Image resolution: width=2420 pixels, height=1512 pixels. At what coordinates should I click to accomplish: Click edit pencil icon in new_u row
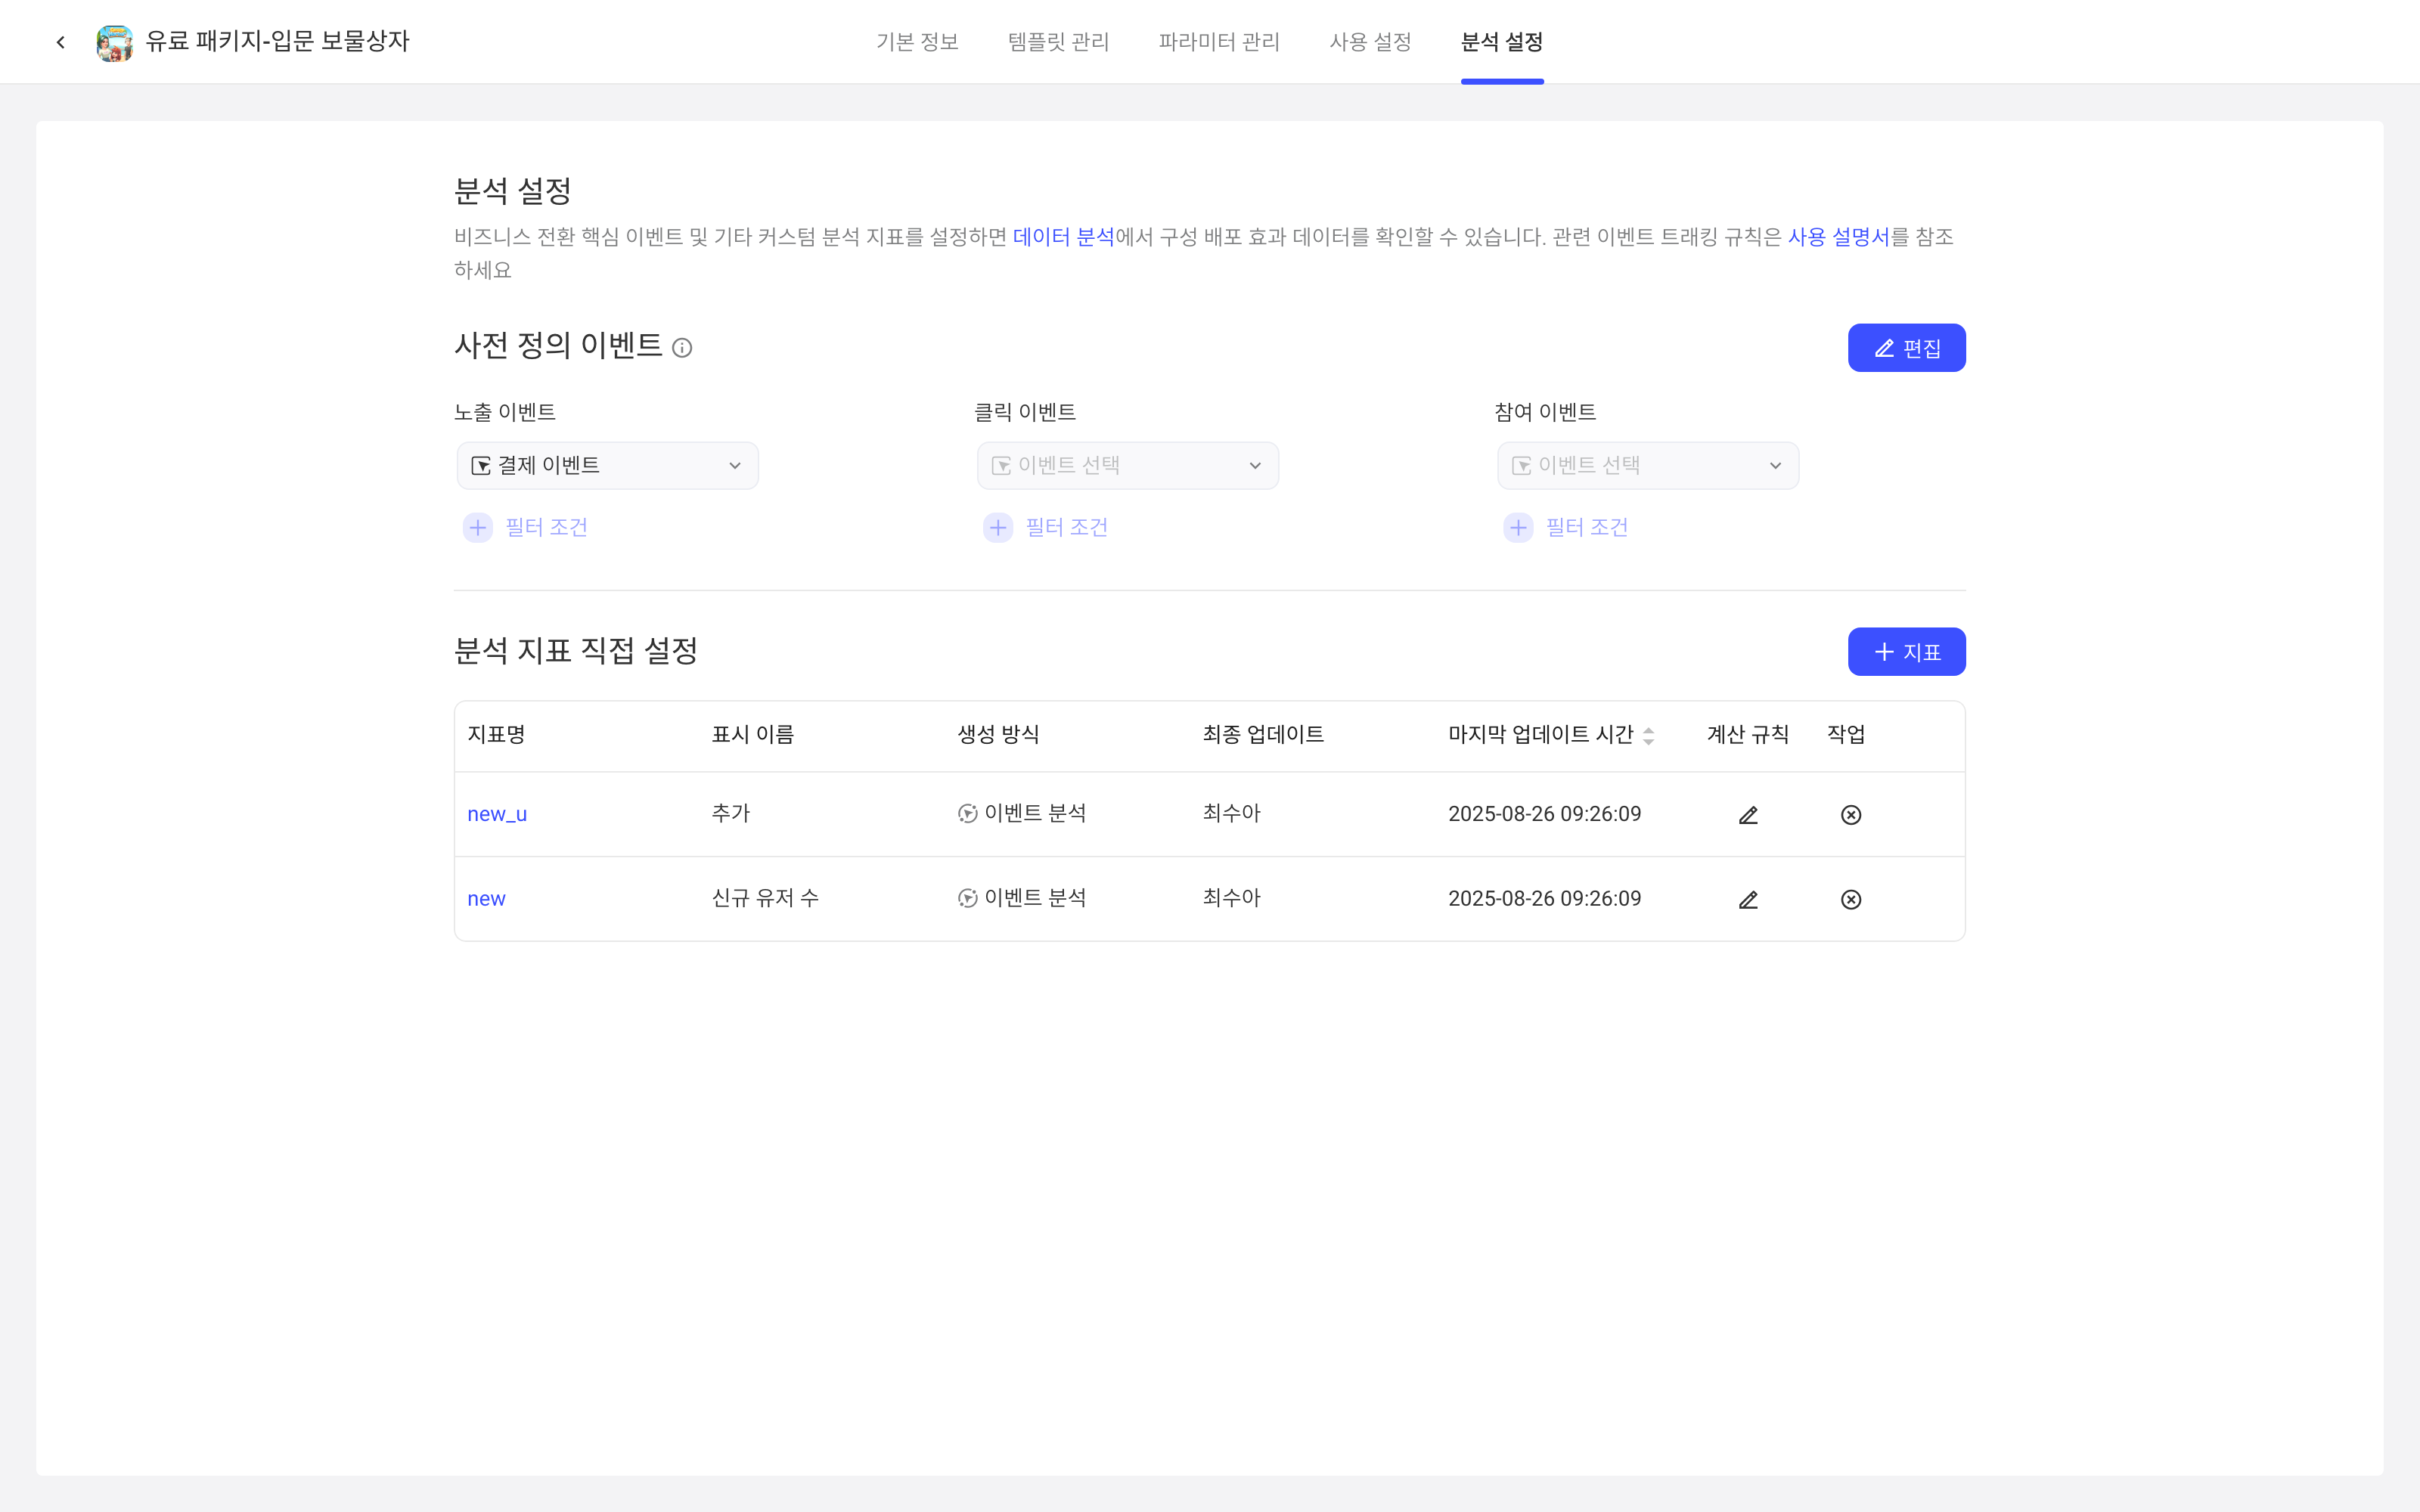1748,815
